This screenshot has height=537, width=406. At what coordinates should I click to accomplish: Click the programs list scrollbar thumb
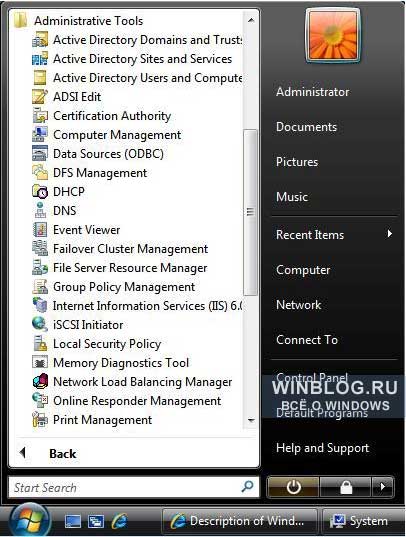[x=251, y=212]
